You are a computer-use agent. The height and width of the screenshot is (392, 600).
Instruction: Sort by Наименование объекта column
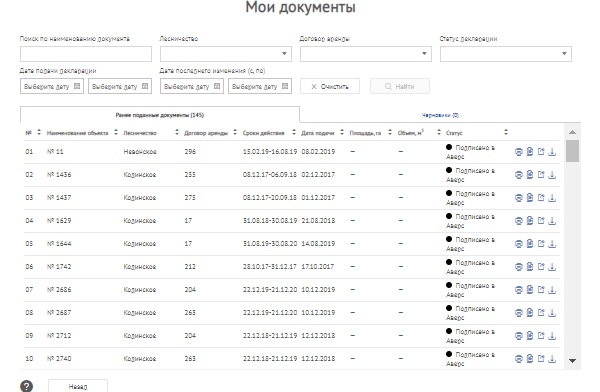pos(116,132)
